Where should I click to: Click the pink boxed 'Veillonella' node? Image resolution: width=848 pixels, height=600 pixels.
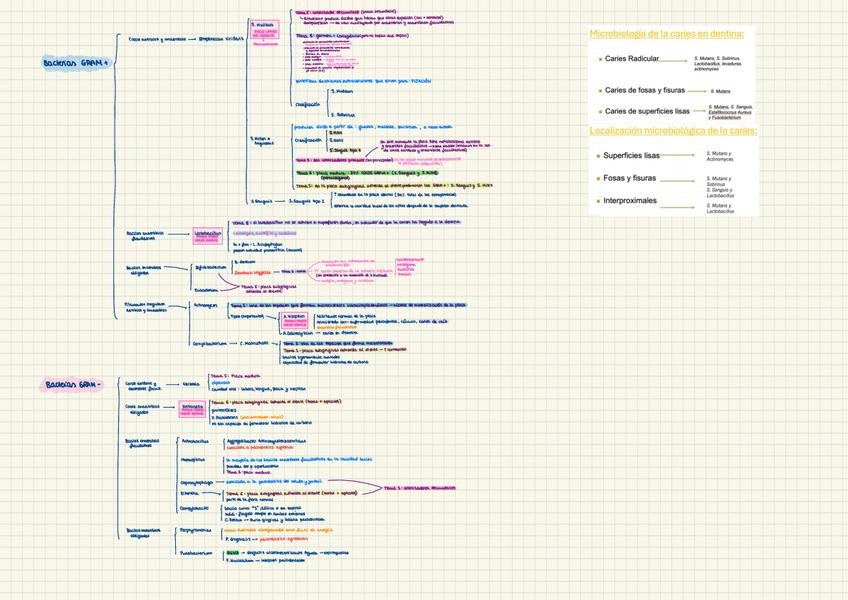tap(192, 409)
